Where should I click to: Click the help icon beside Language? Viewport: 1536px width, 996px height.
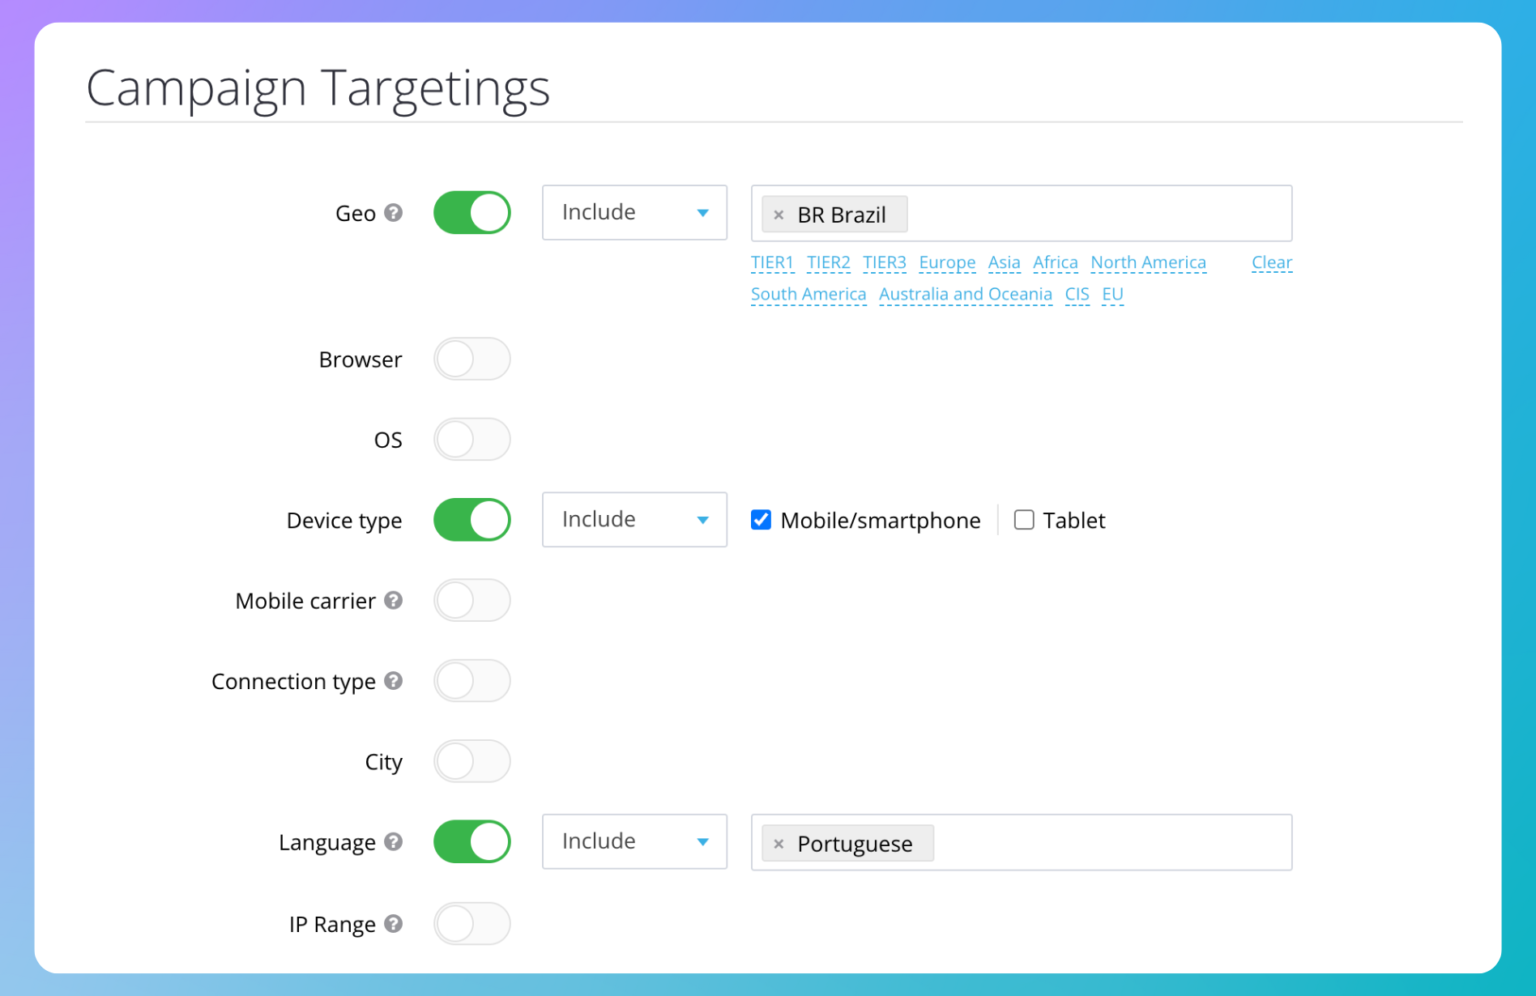393,842
